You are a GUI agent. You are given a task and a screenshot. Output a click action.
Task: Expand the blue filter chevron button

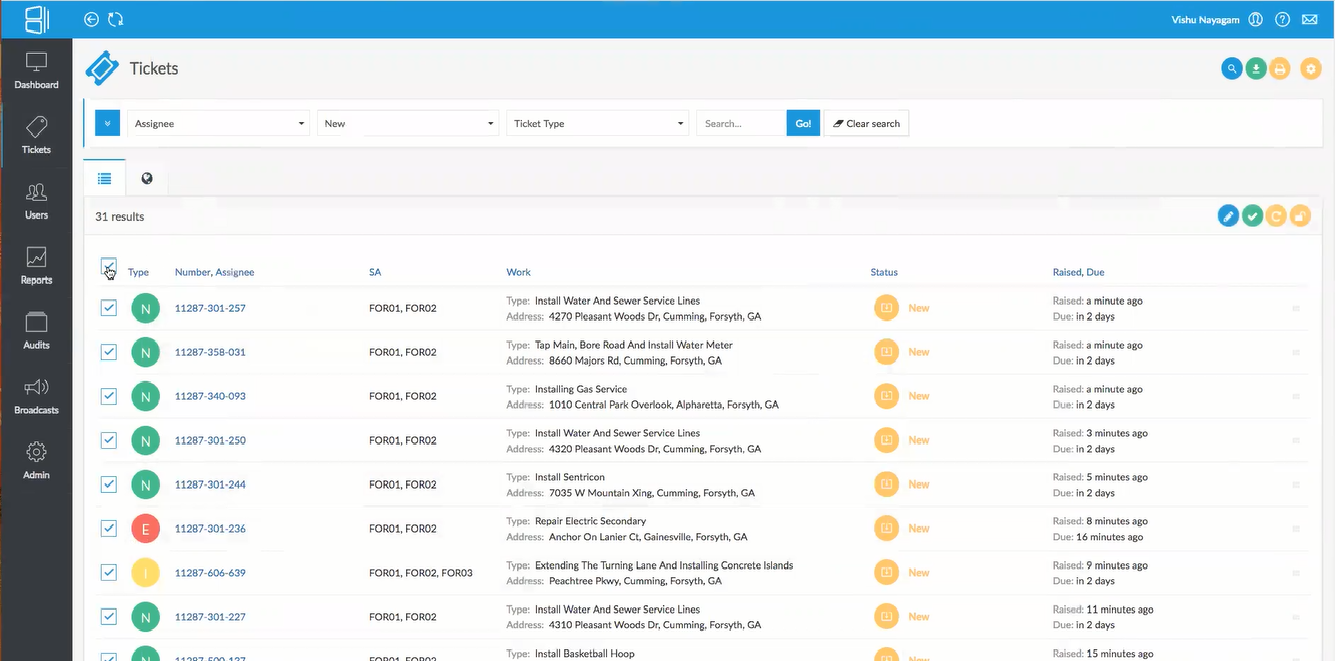pyautogui.click(x=107, y=123)
